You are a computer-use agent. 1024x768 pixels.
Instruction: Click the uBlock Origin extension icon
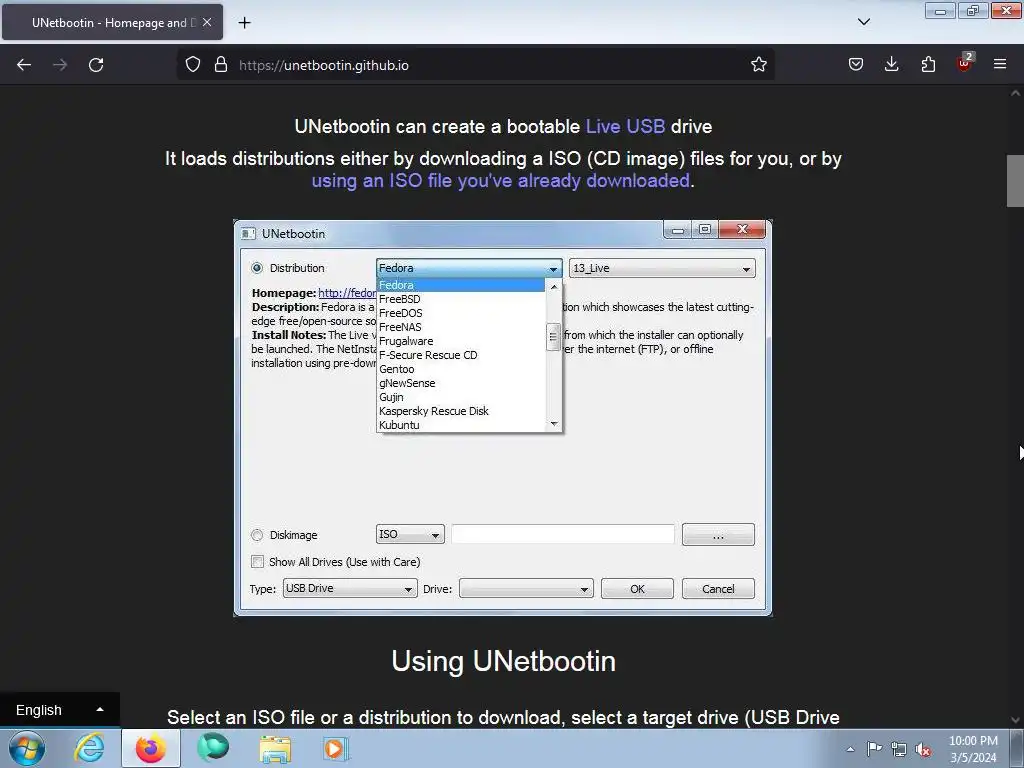[965, 63]
